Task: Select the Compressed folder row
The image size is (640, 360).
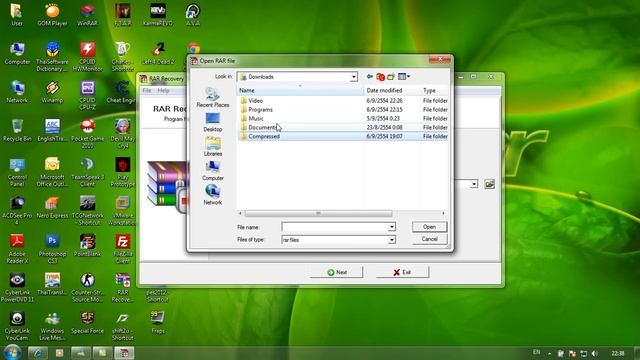Action: tap(343, 136)
